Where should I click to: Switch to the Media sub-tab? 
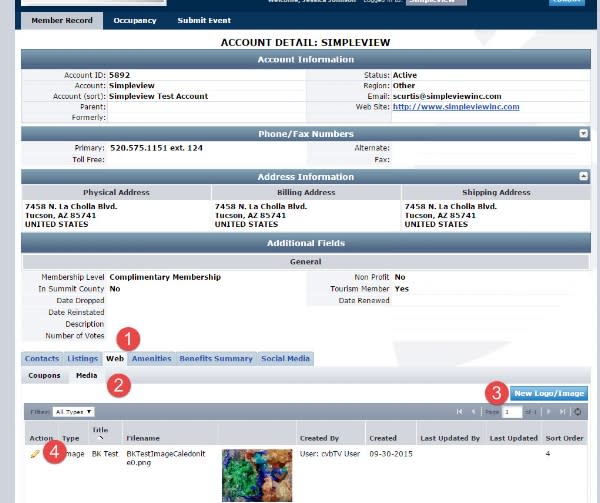tap(86, 375)
